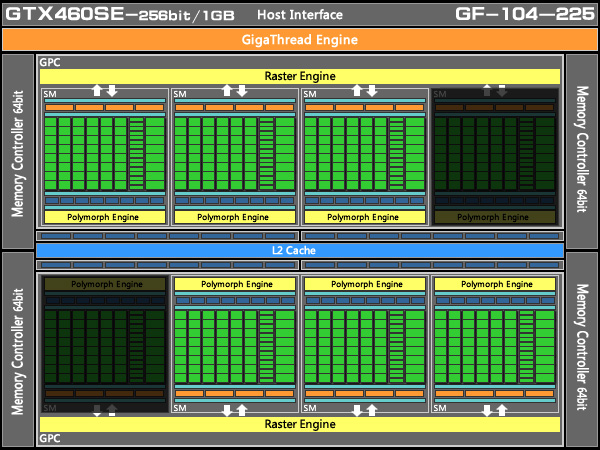600x450 pixels.
Task: Click SM label of disabled lower SM
Action: [50, 408]
